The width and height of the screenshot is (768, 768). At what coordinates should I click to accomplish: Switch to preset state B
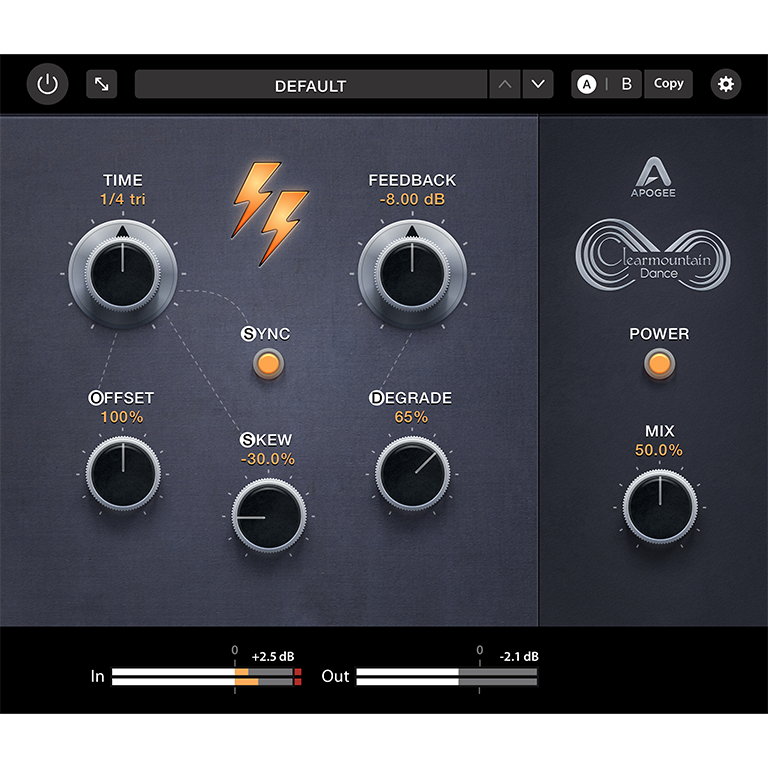tap(627, 84)
